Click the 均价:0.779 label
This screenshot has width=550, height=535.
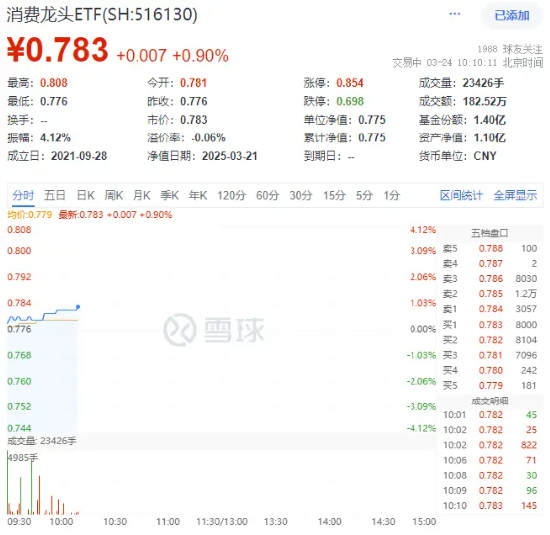click(x=29, y=215)
